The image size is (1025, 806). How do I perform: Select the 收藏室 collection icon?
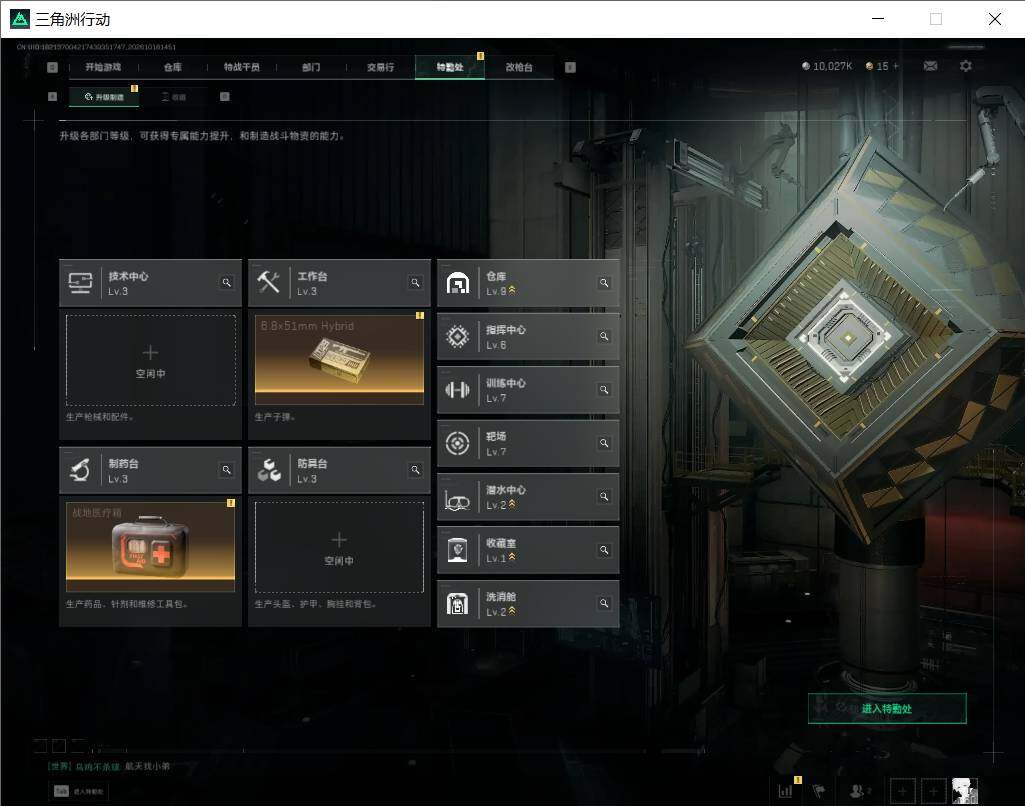458,550
